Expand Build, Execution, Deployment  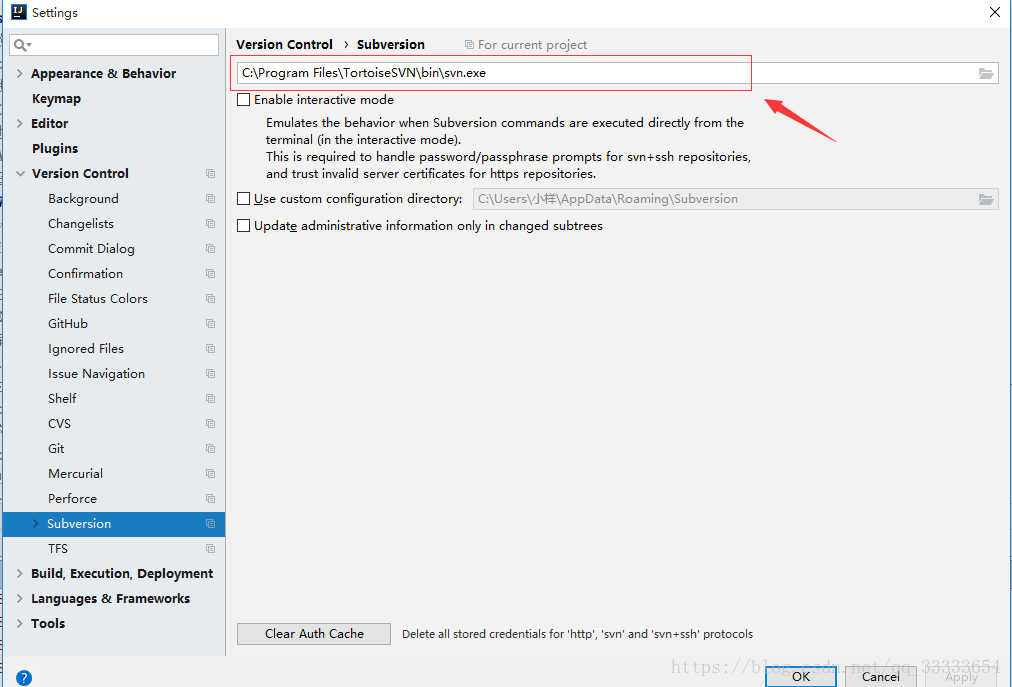pos(20,573)
